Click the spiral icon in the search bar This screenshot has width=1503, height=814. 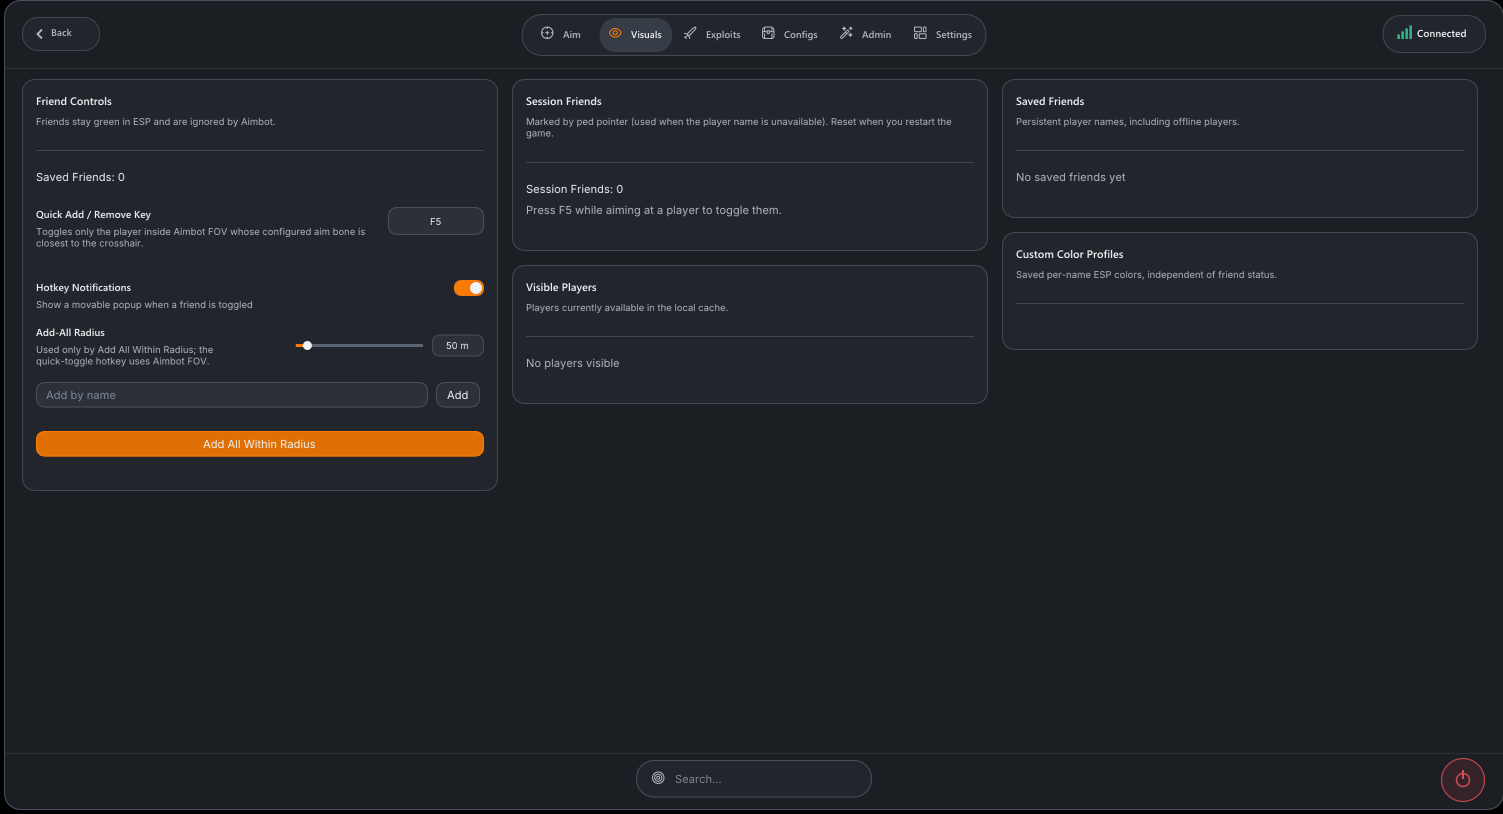pyautogui.click(x=658, y=778)
